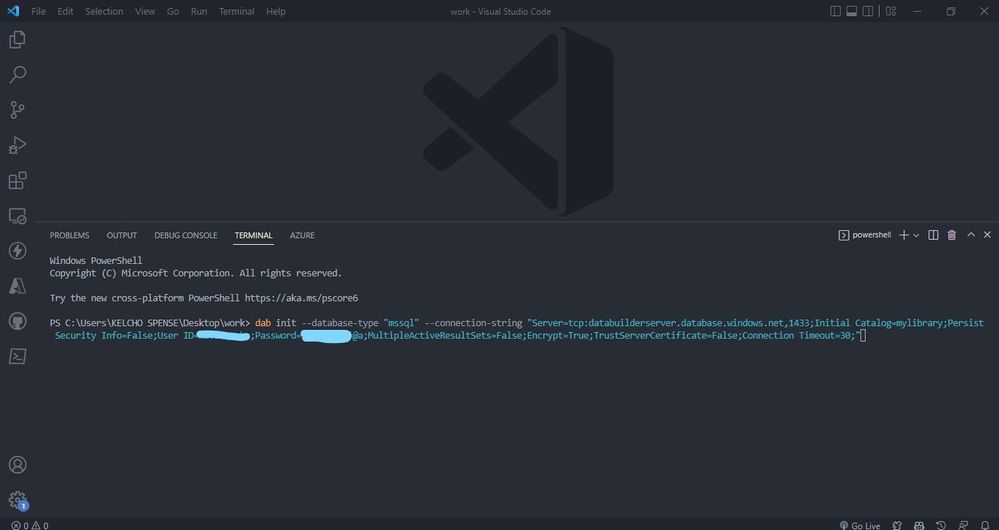Click Go Live in the status bar
The width and height of the screenshot is (999, 530).
[859, 526]
